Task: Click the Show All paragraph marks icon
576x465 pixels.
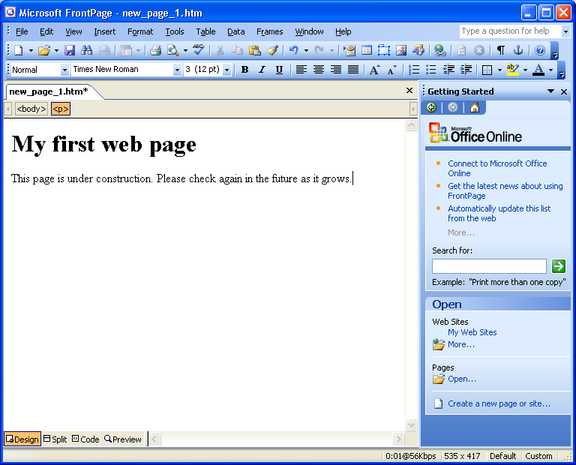Action: 501,50
